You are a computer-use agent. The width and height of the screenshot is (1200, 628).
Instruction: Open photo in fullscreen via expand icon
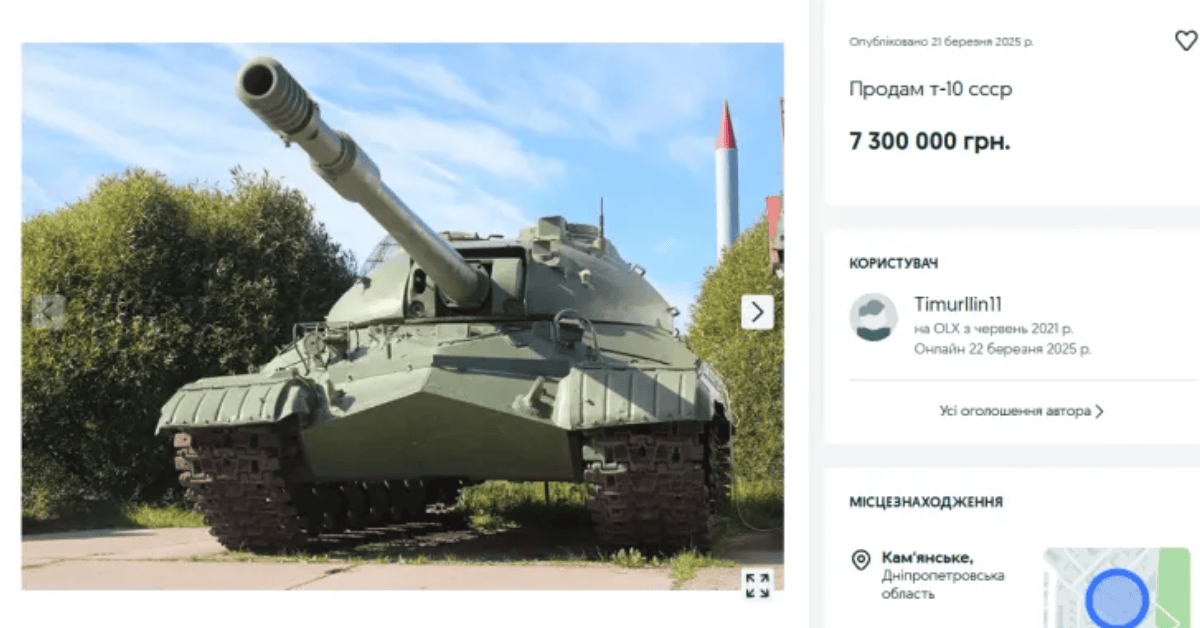(757, 585)
